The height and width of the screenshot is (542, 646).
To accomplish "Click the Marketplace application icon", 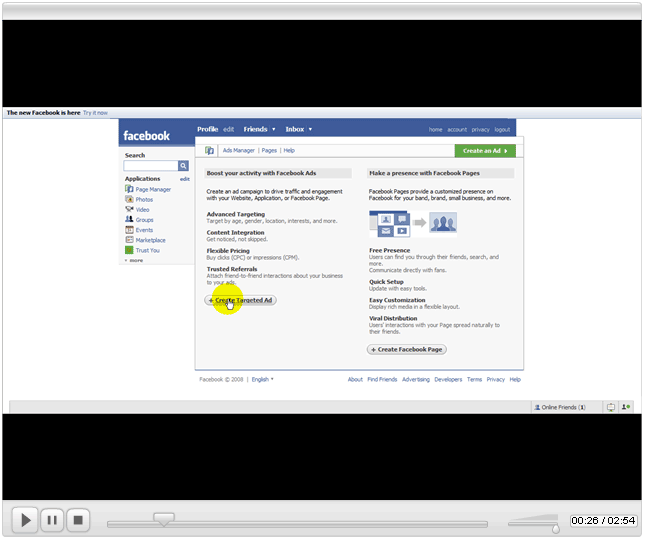I will (130, 241).
